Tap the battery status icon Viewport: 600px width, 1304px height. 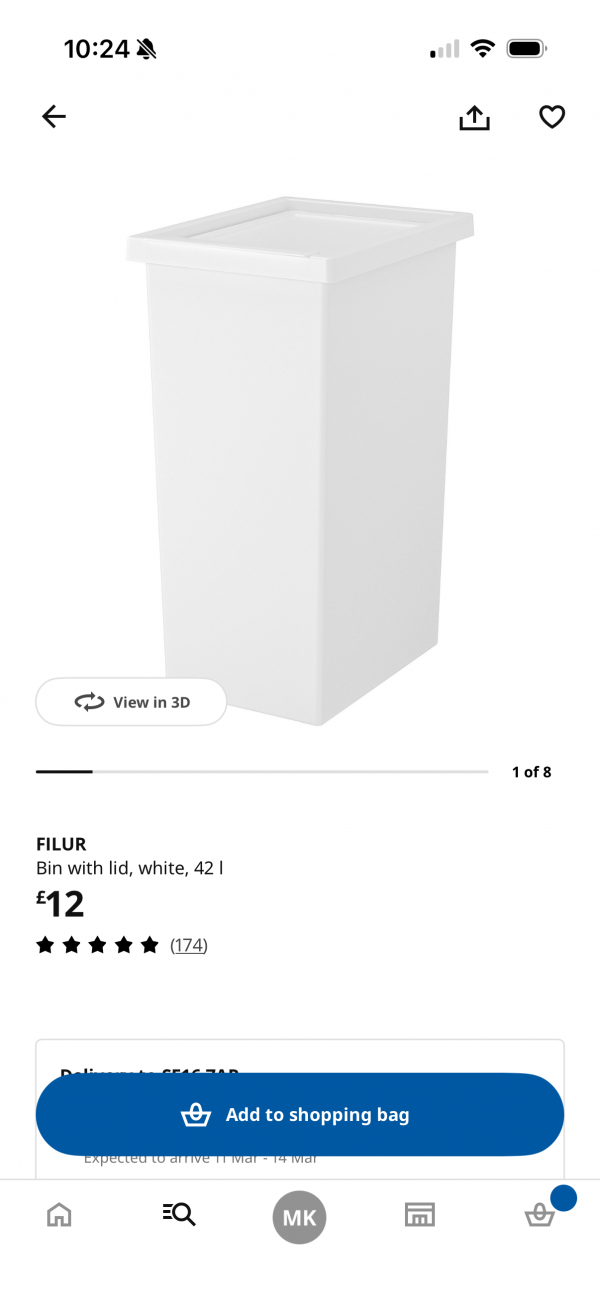tap(526, 48)
